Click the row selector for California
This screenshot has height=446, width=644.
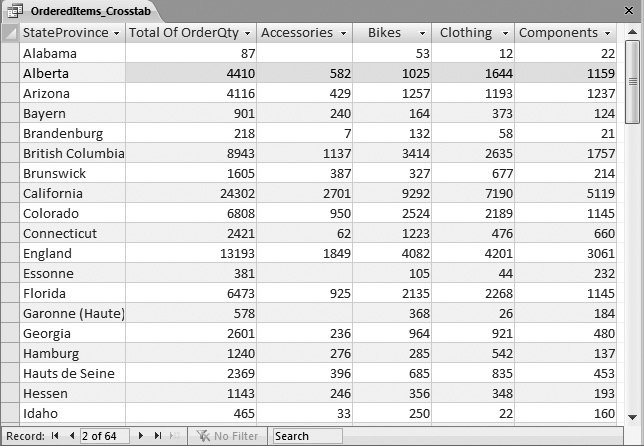point(10,193)
